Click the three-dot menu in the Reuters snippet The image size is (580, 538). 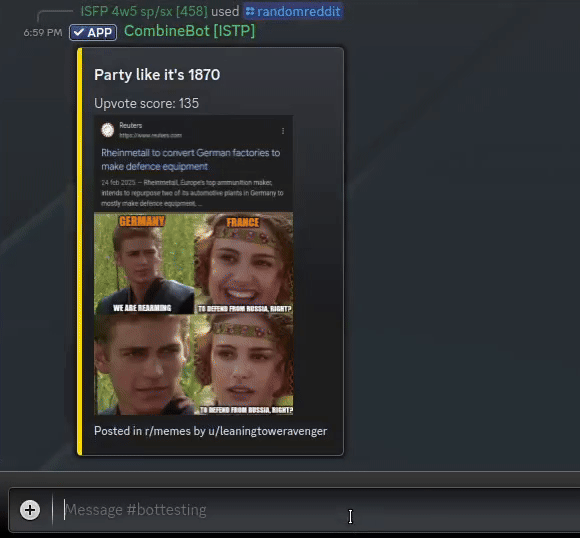click(283, 131)
